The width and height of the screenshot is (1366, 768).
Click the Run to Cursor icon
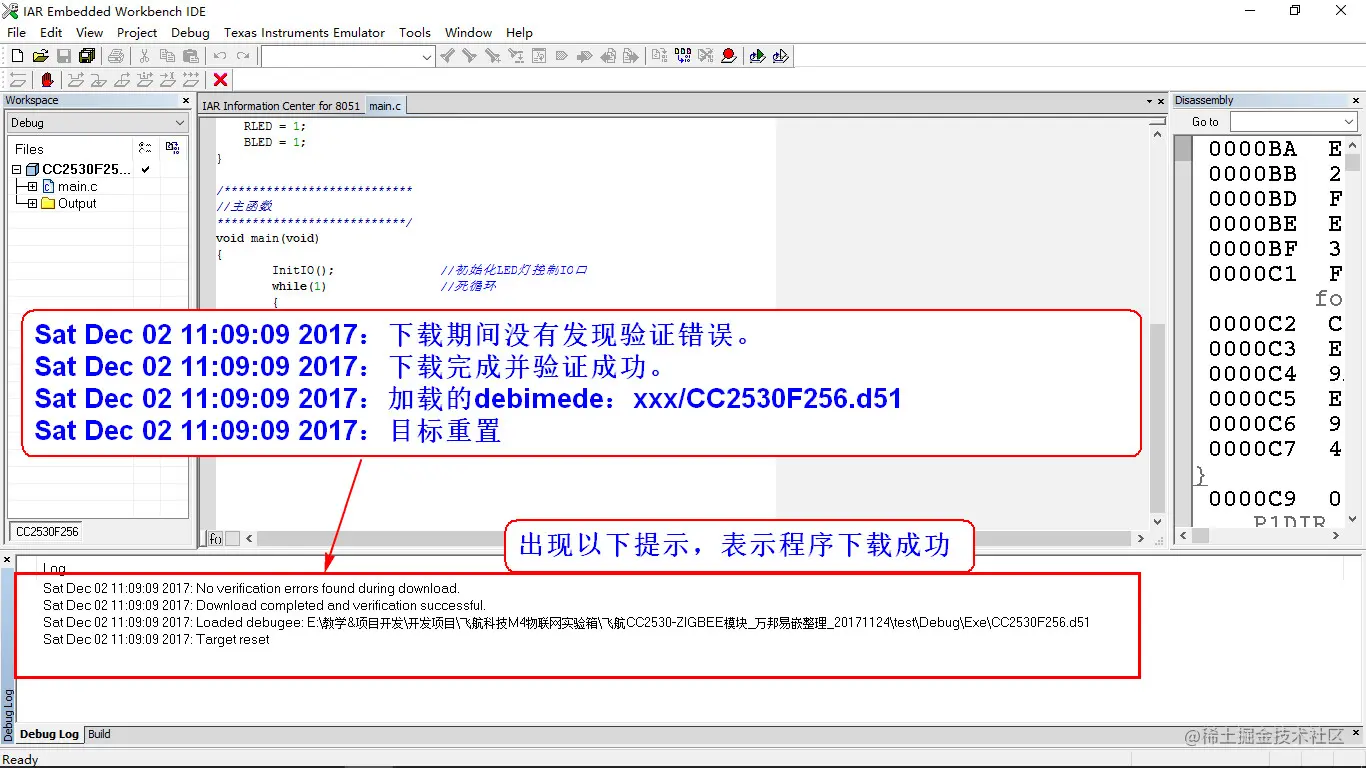click(x=168, y=80)
